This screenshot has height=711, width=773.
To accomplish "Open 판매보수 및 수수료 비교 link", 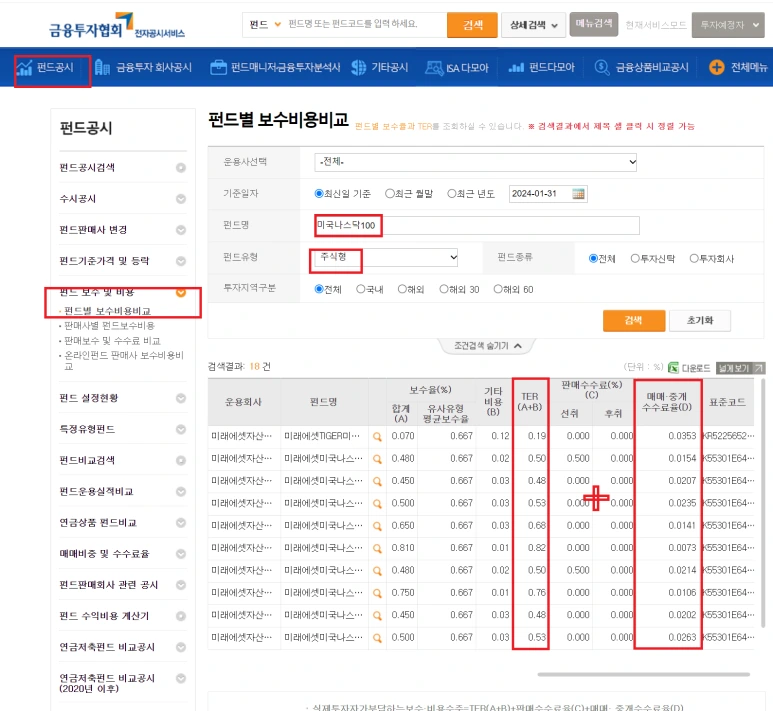I will click(112, 341).
